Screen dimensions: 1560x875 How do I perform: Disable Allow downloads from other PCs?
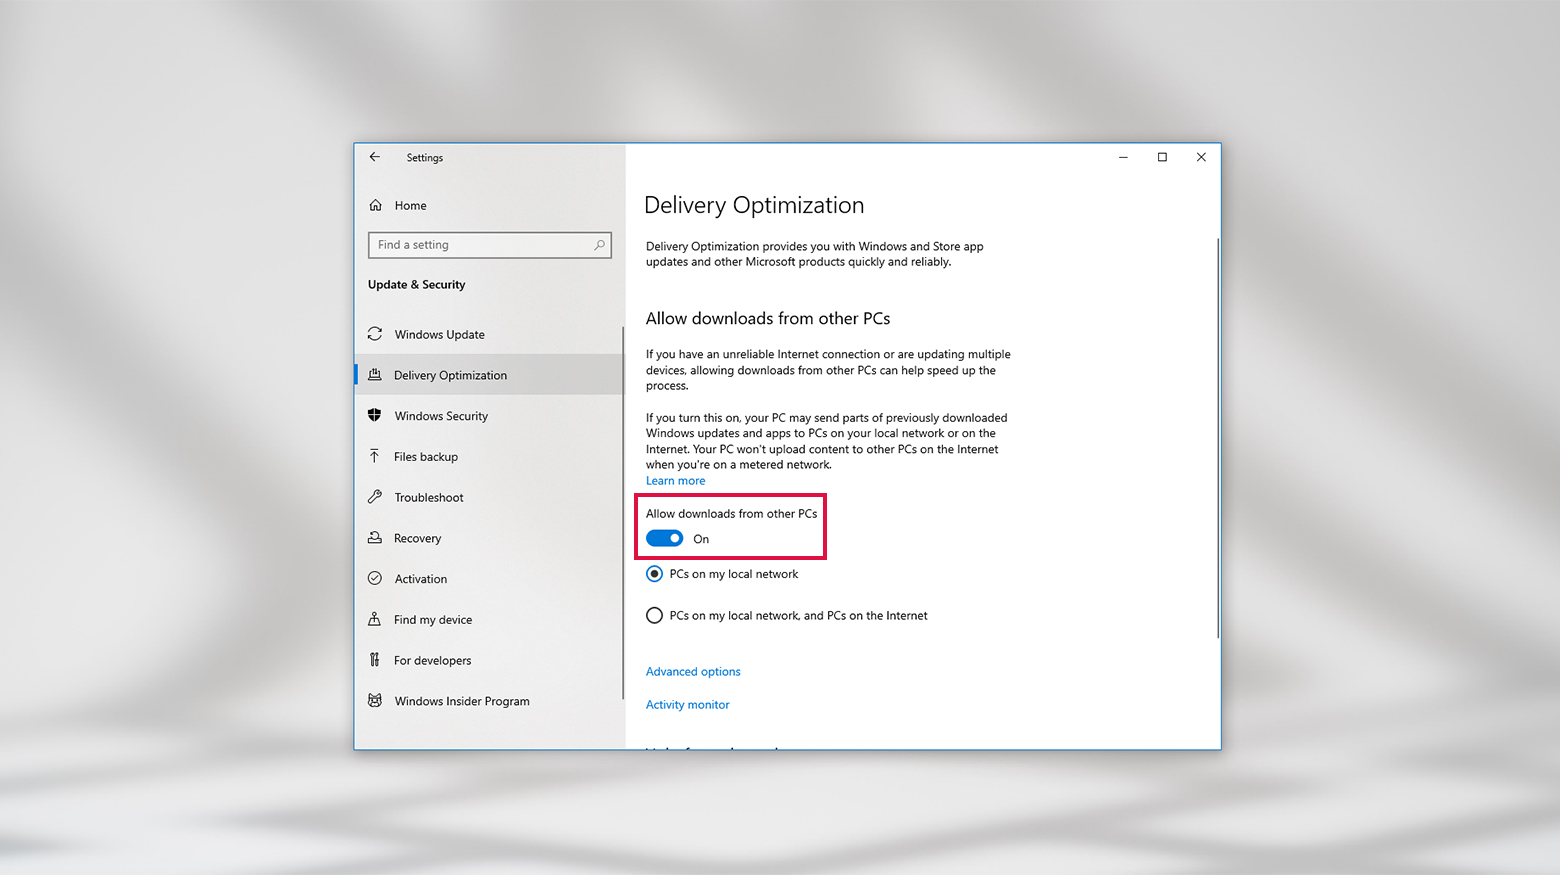[x=664, y=538]
